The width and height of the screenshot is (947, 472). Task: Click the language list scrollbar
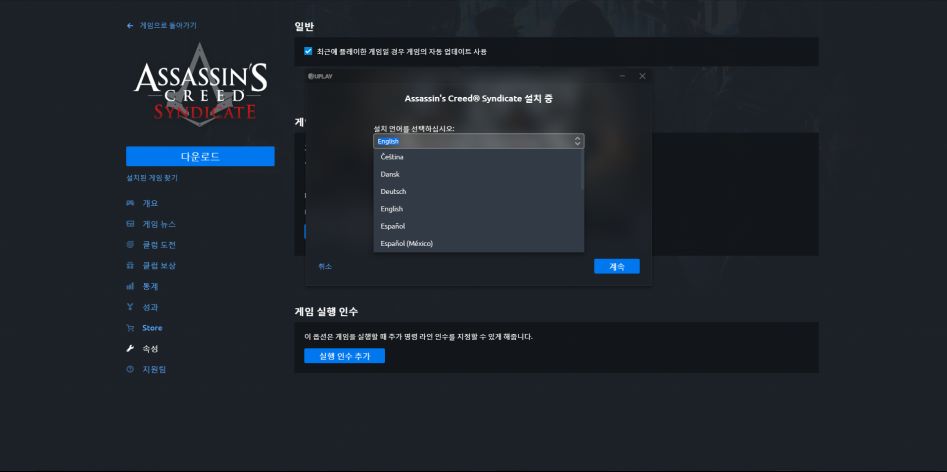pyautogui.click(x=582, y=170)
